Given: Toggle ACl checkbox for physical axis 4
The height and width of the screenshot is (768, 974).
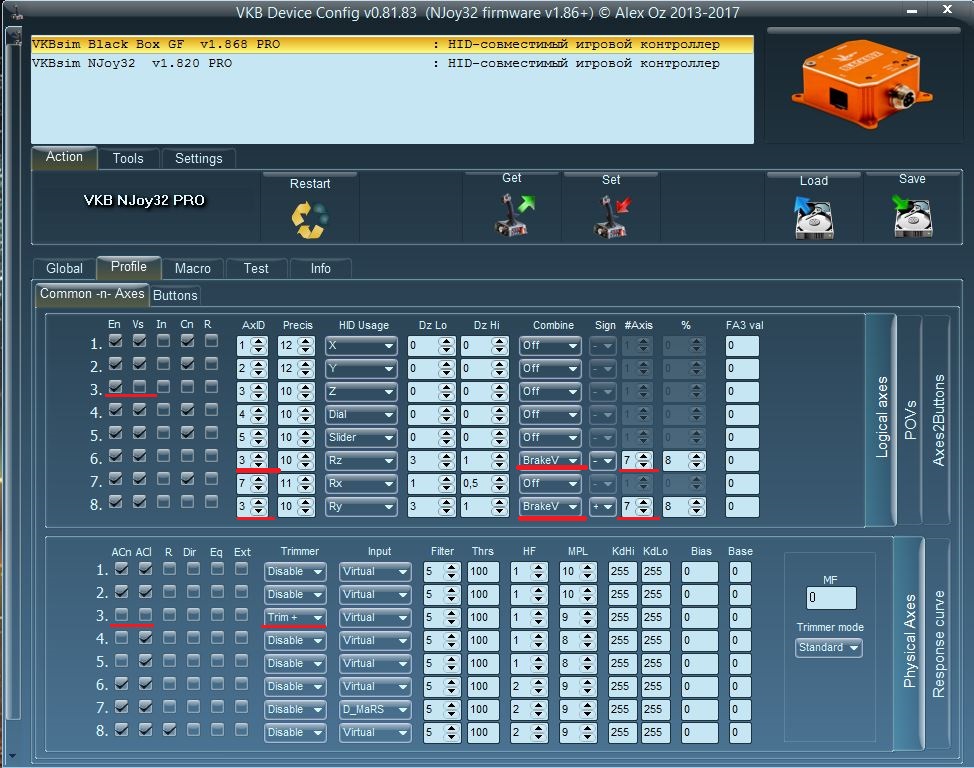Looking at the screenshot, I should (145, 638).
